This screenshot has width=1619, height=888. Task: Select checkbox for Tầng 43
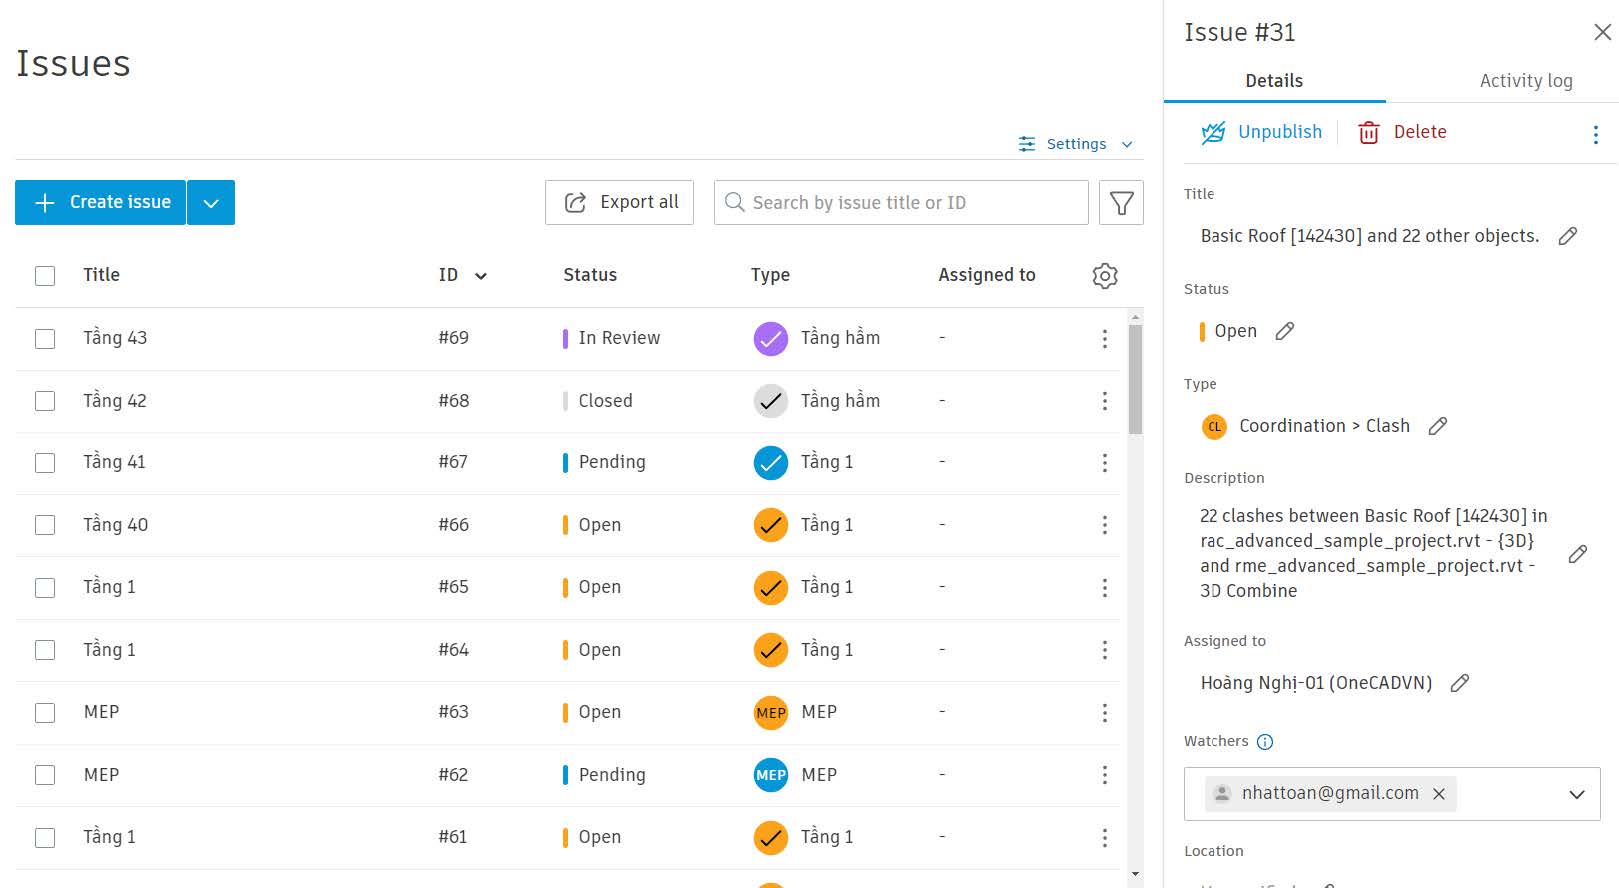pyautogui.click(x=45, y=339)
